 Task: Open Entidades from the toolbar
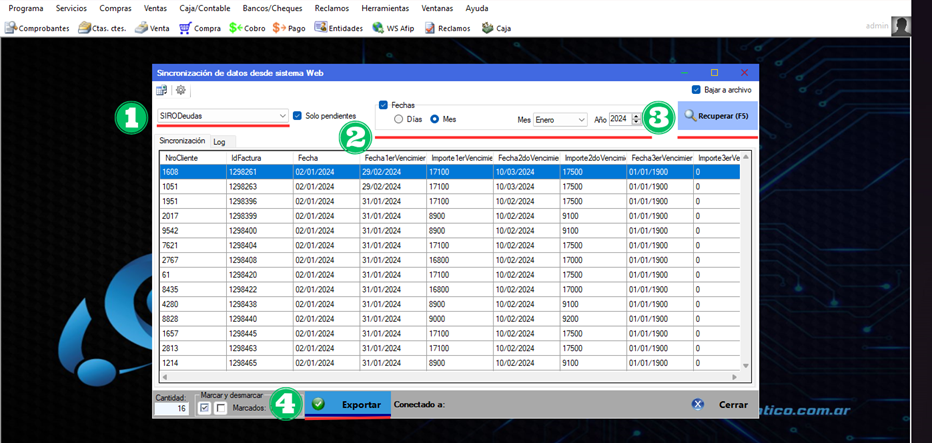click(338, 28)
